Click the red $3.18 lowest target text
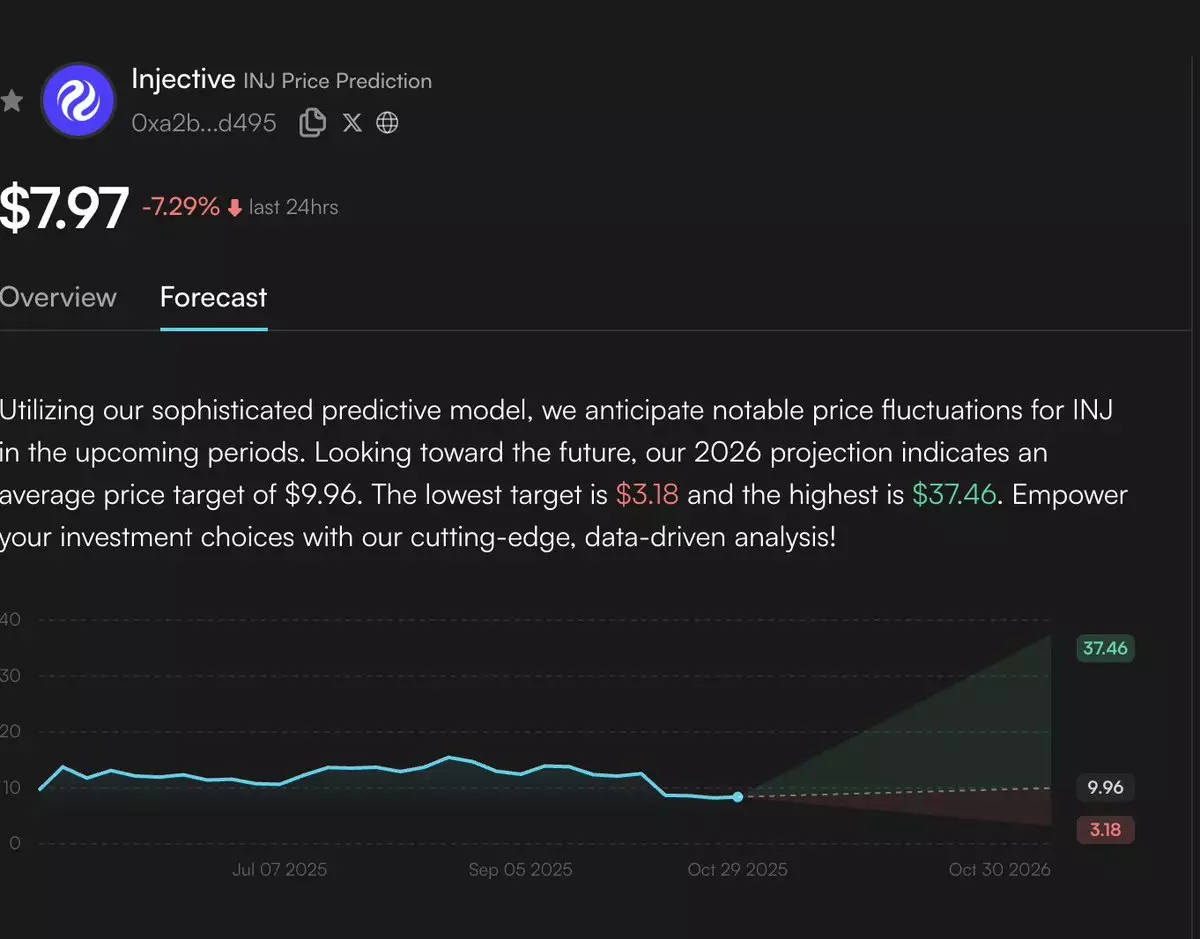Screen dimensions: 1200x939 coord(647,495)
